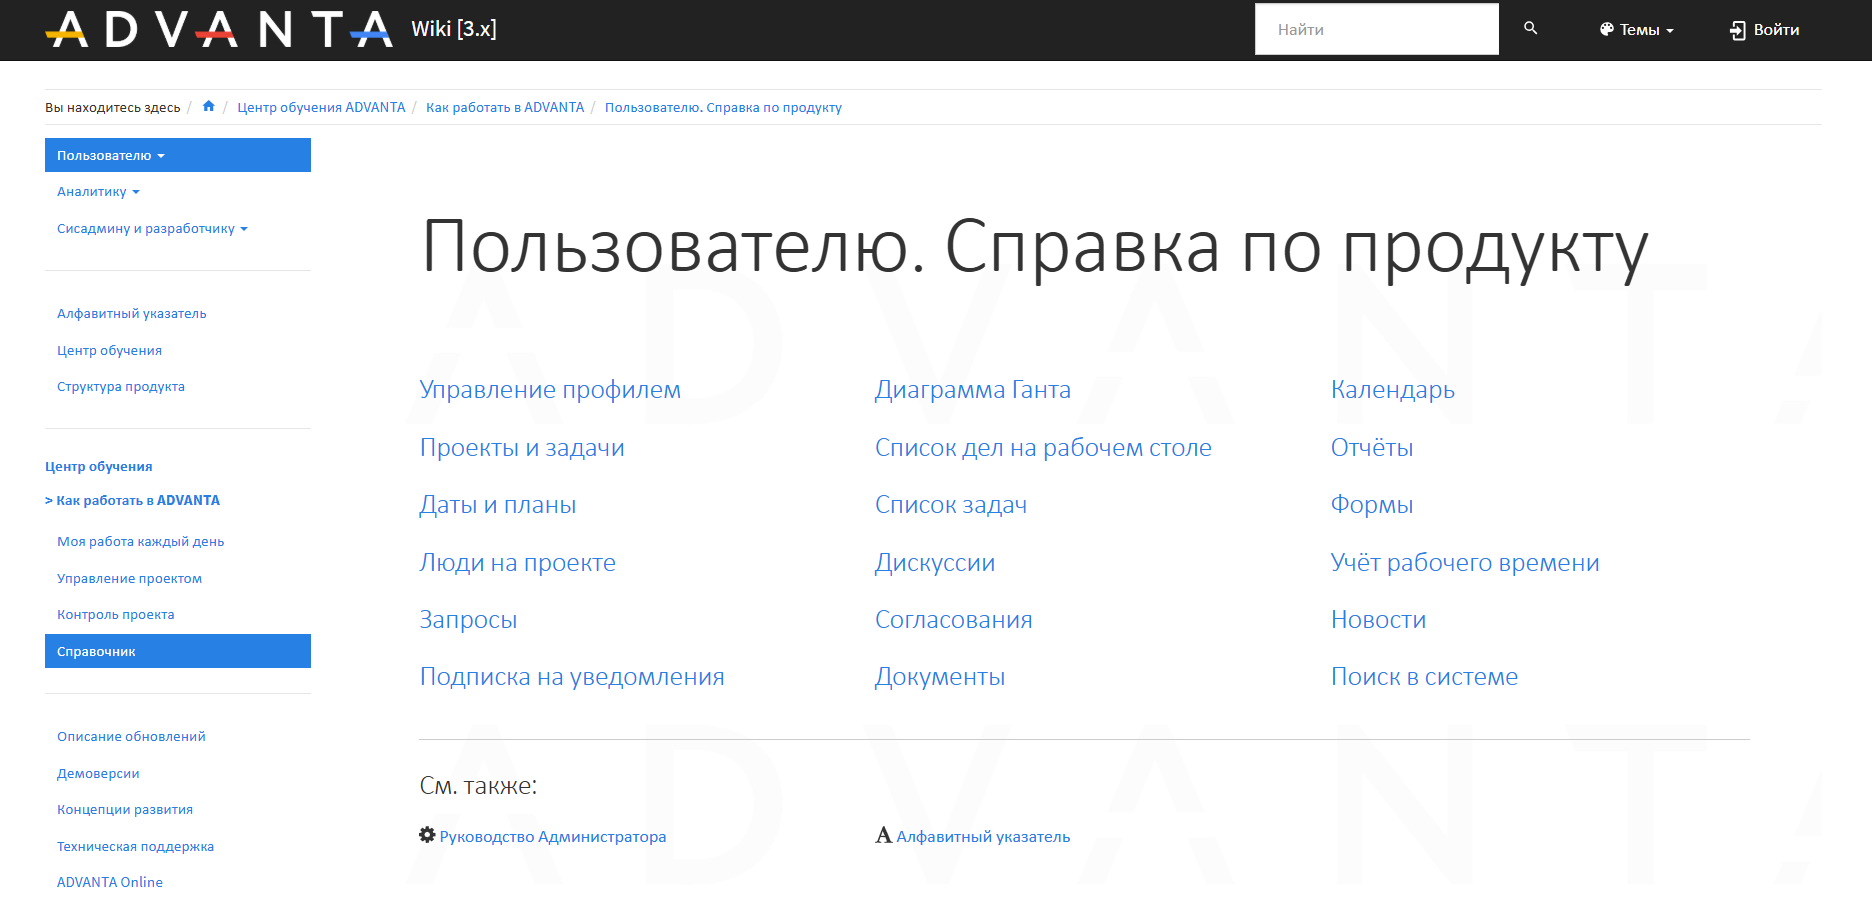Image resolution: width=1872 pixels, height=913 pixels.
Task: Click the palette icon next to Темы
Action: point(1606,30)
